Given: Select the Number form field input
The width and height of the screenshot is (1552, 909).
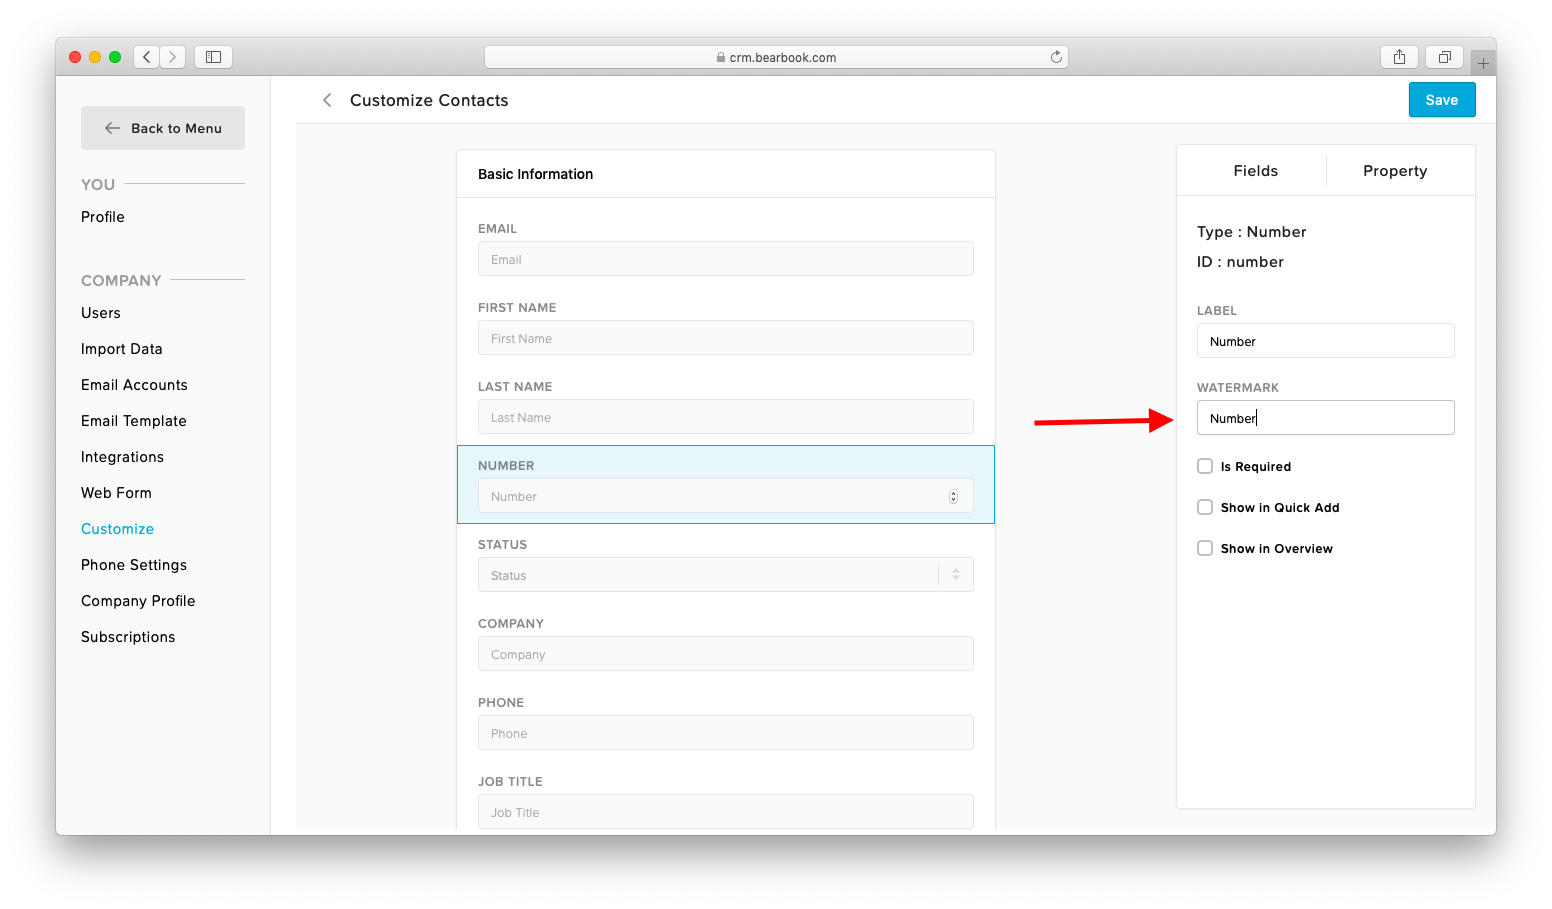Looking at the screenshot, I should (x=725, y=496).
